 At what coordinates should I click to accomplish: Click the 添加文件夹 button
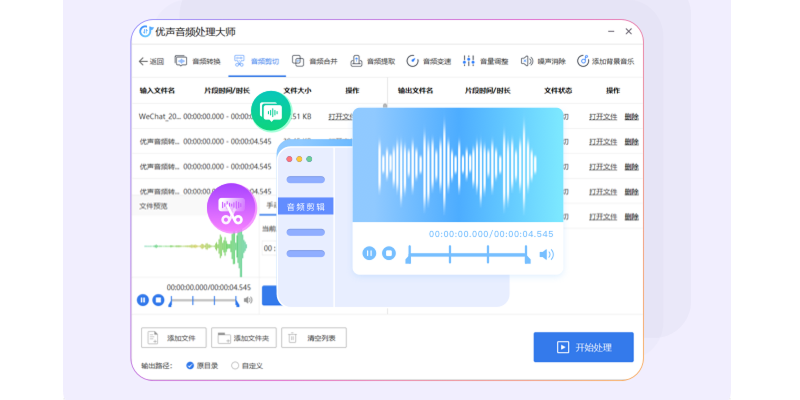click(244, 338)
